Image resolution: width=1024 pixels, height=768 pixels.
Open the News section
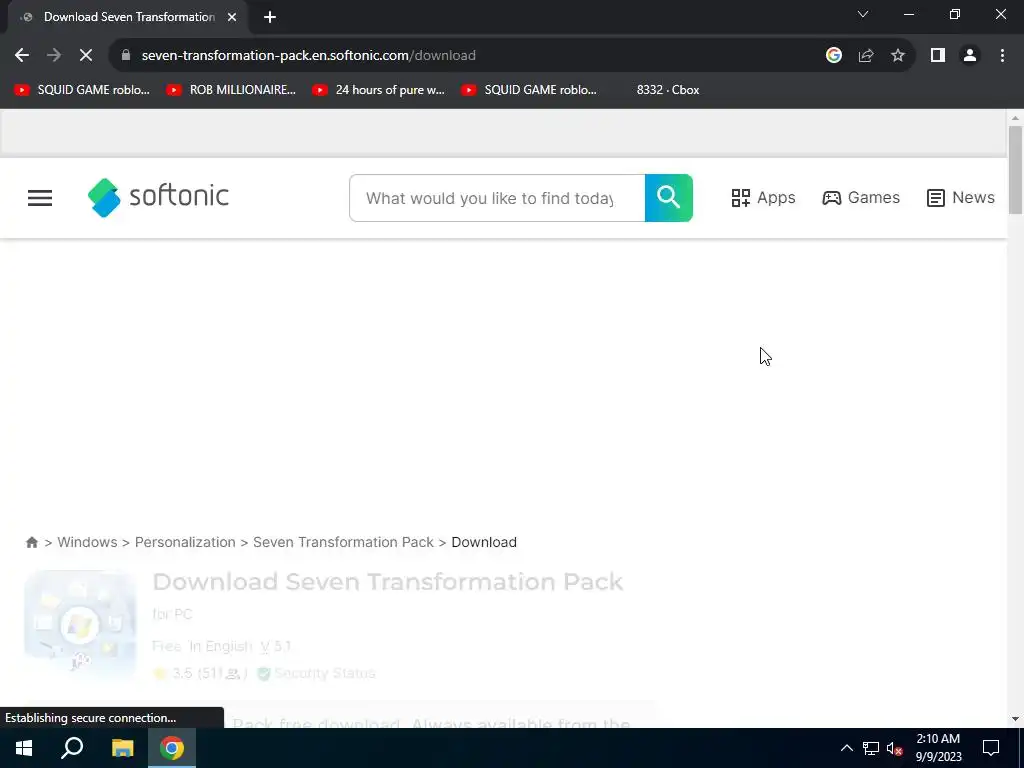961,198
